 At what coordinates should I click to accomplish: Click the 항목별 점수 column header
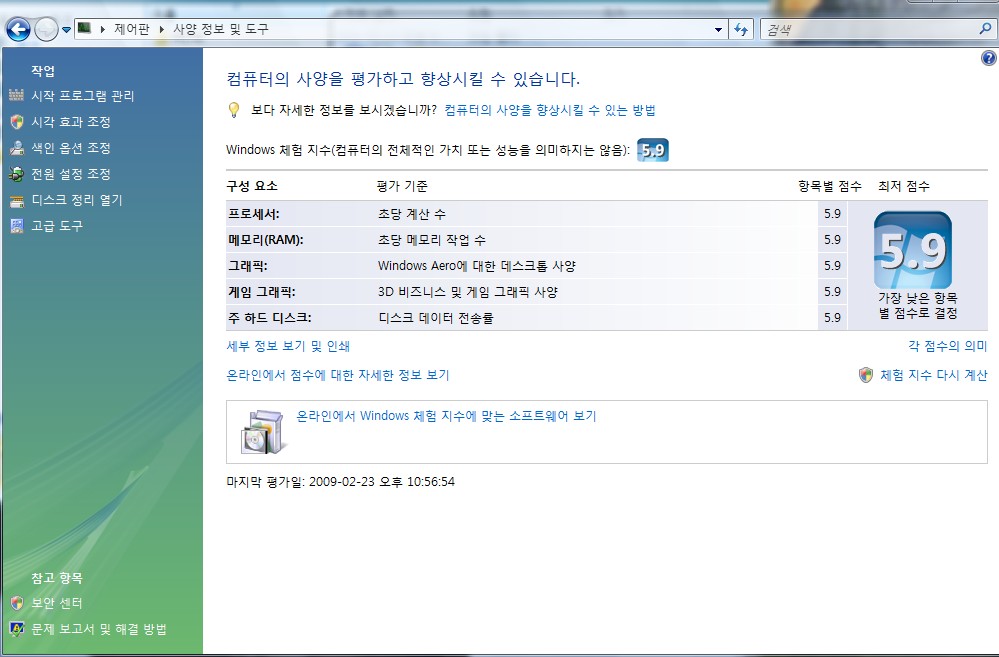(x=830, y=186)
